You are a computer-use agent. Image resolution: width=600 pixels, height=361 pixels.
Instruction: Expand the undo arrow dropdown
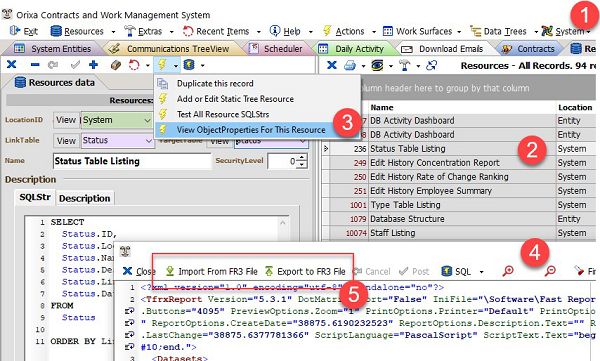click(x=148, y=65)
